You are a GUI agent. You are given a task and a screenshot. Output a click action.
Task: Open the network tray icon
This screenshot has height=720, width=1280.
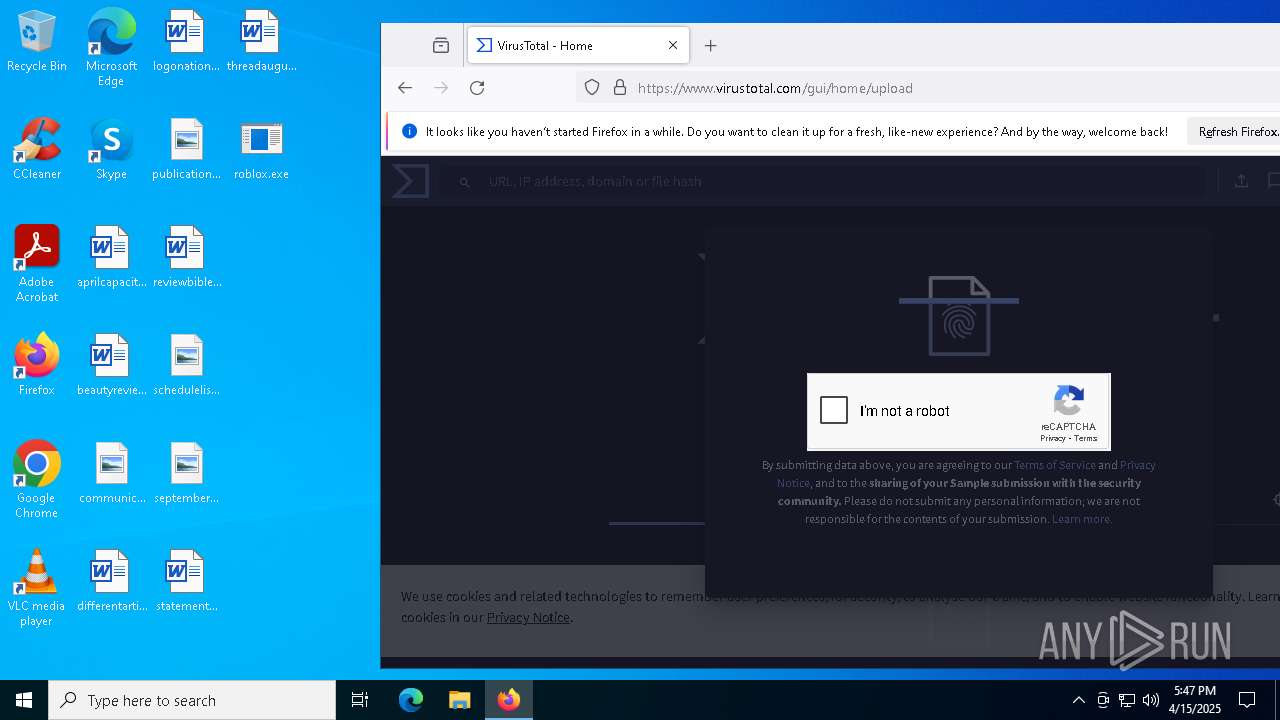coord(1127,700)
